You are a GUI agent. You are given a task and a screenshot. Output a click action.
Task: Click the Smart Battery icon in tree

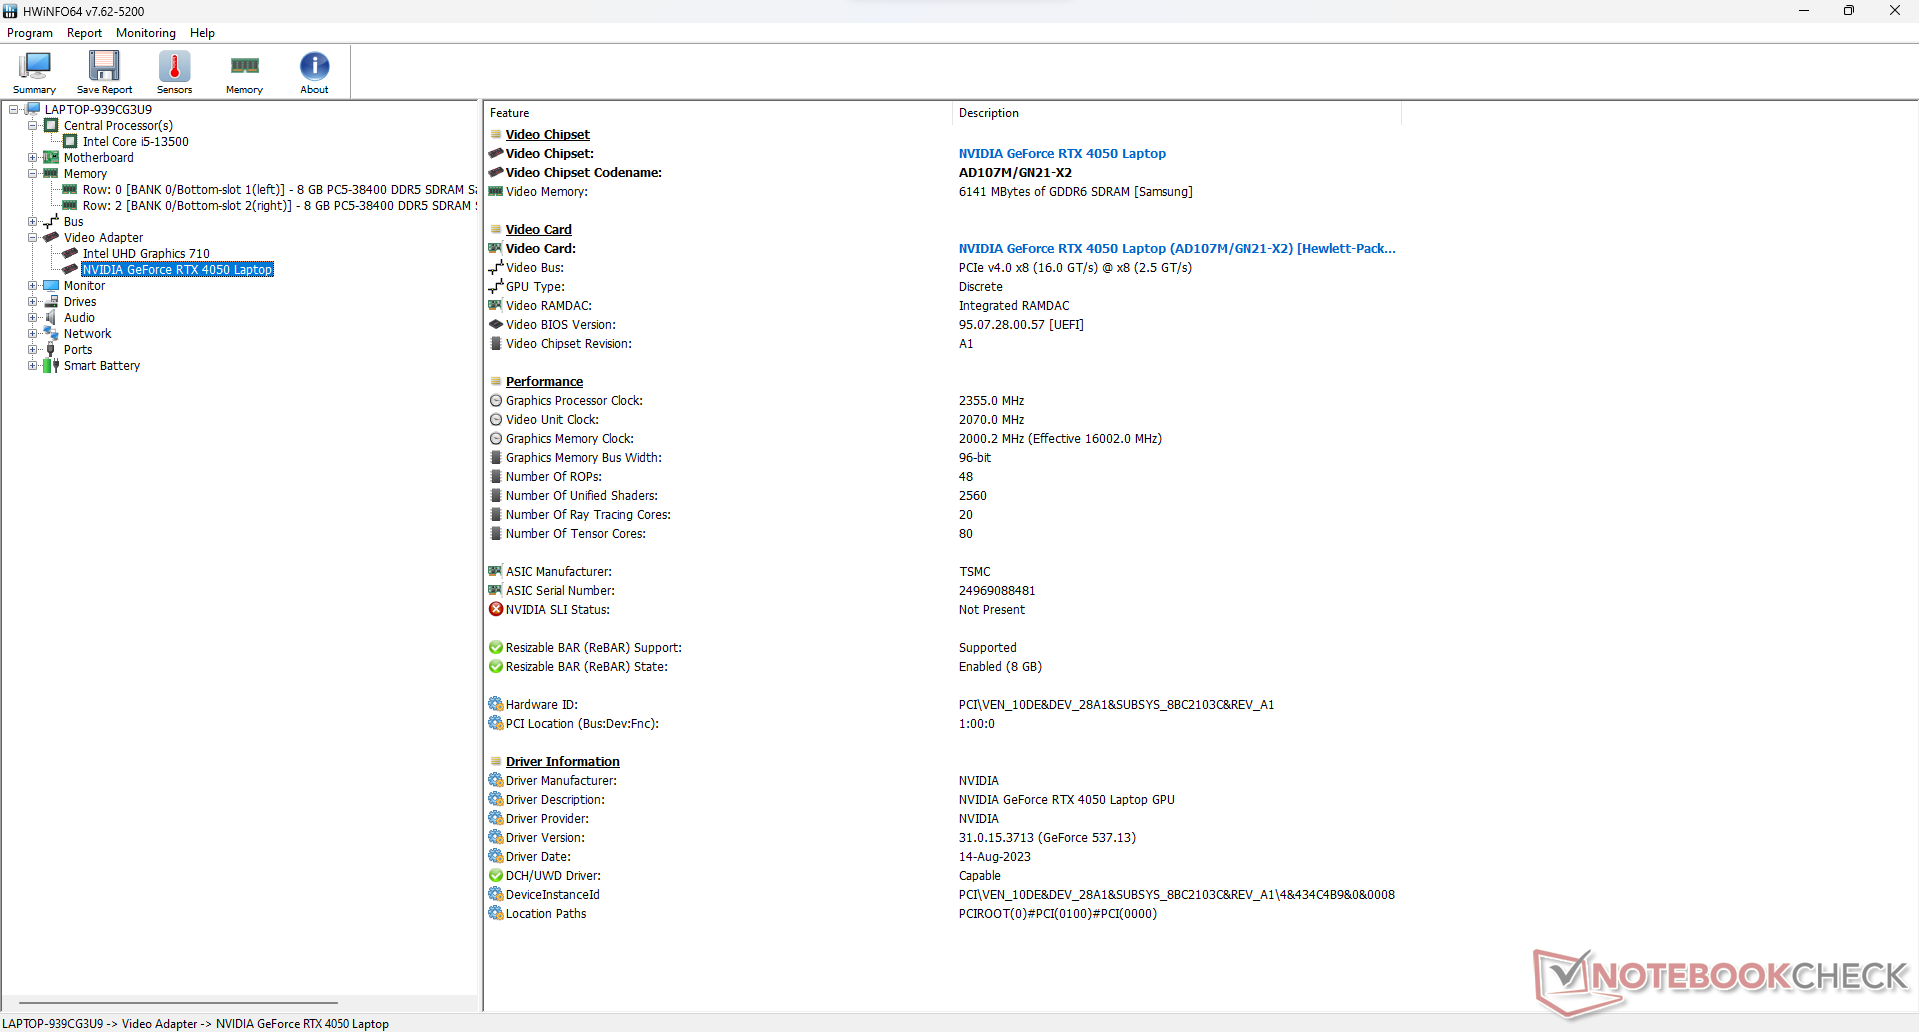pos(51,366)
